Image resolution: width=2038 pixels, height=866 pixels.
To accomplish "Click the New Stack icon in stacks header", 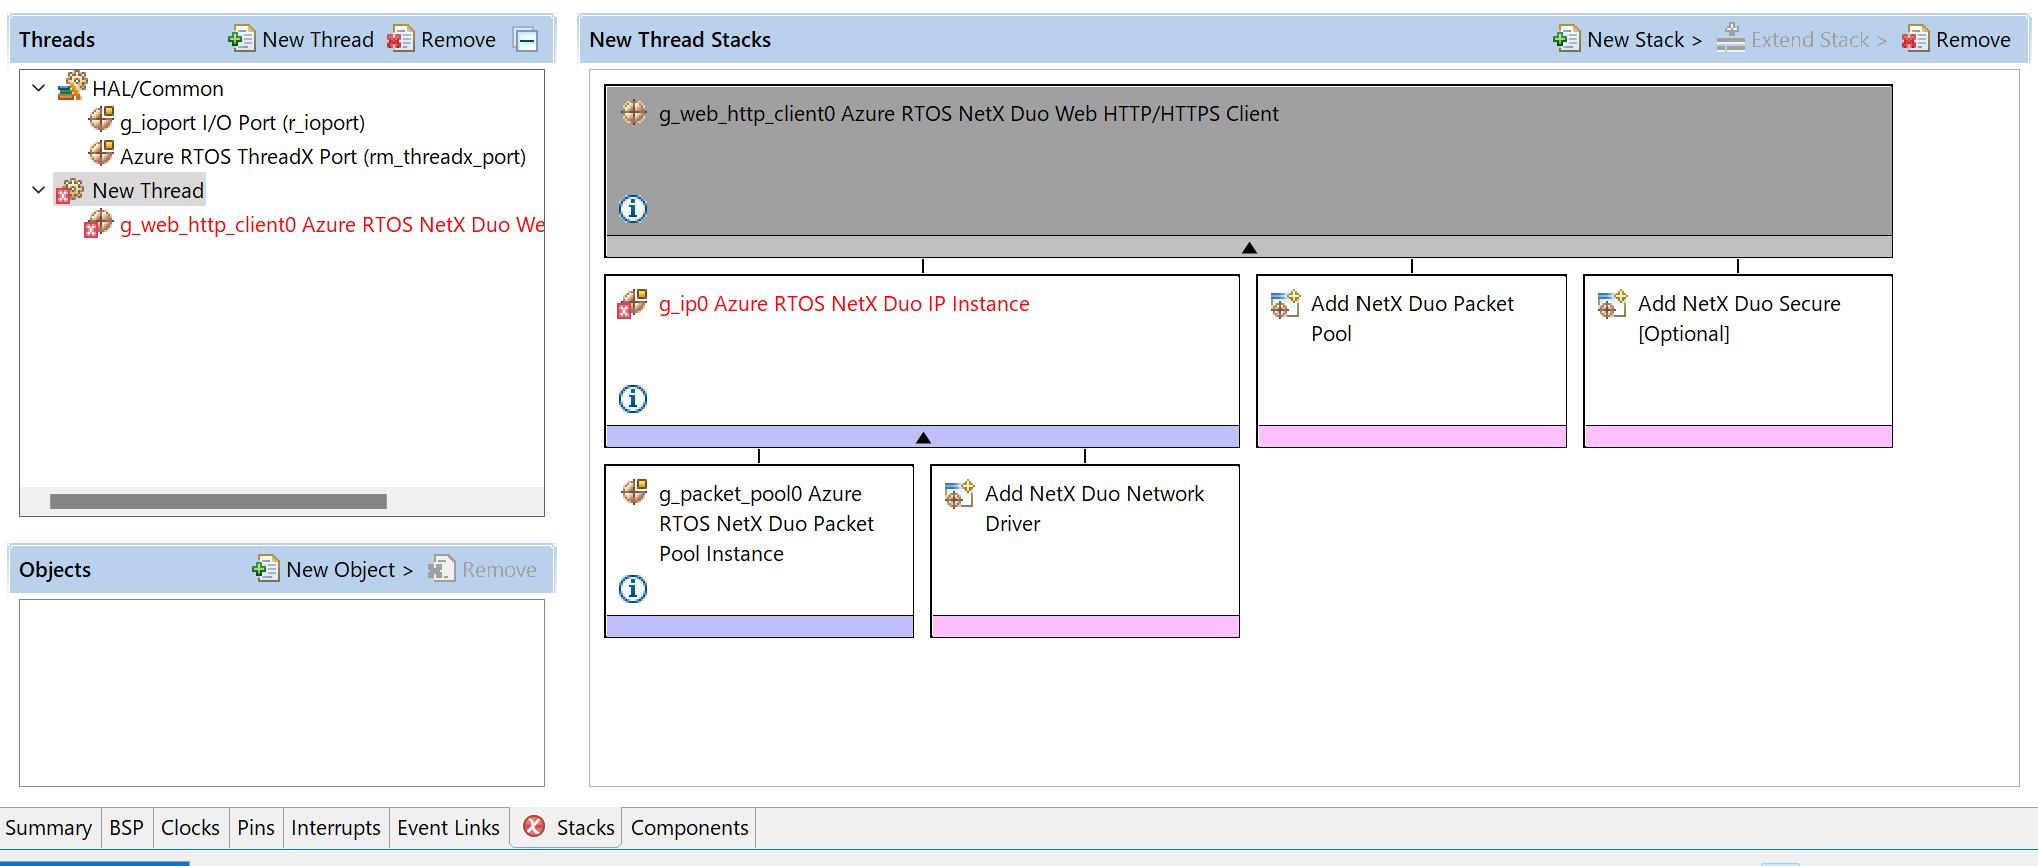I will click(x=1566, y=39).
